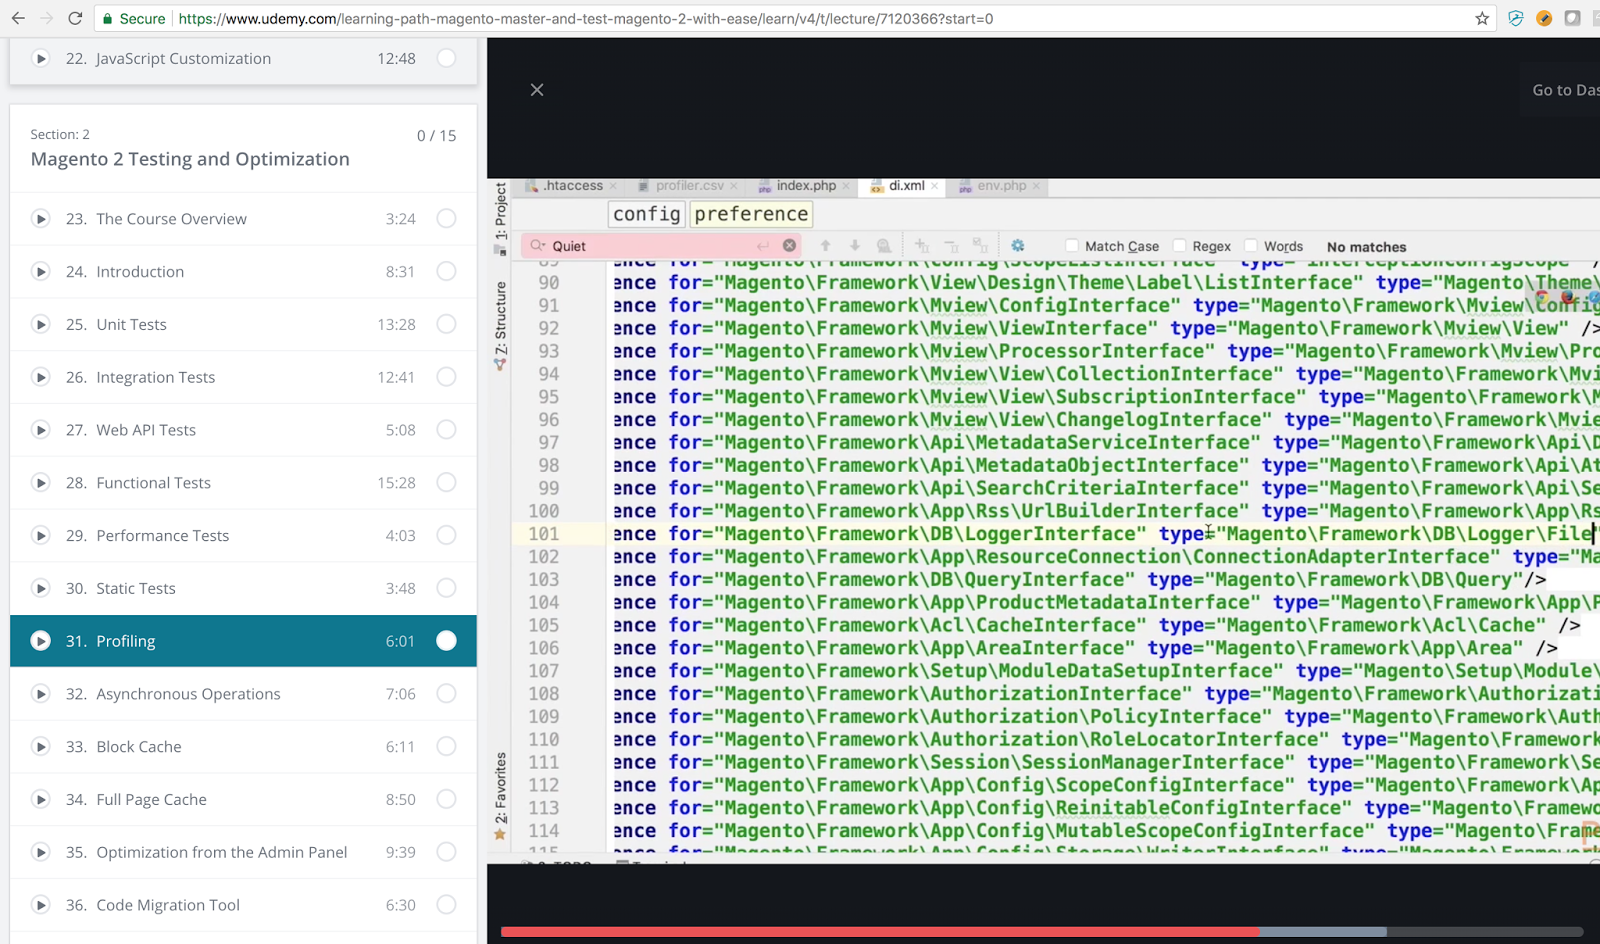Play lecture 22 JavaScript Customization

[x=40, y=59]
